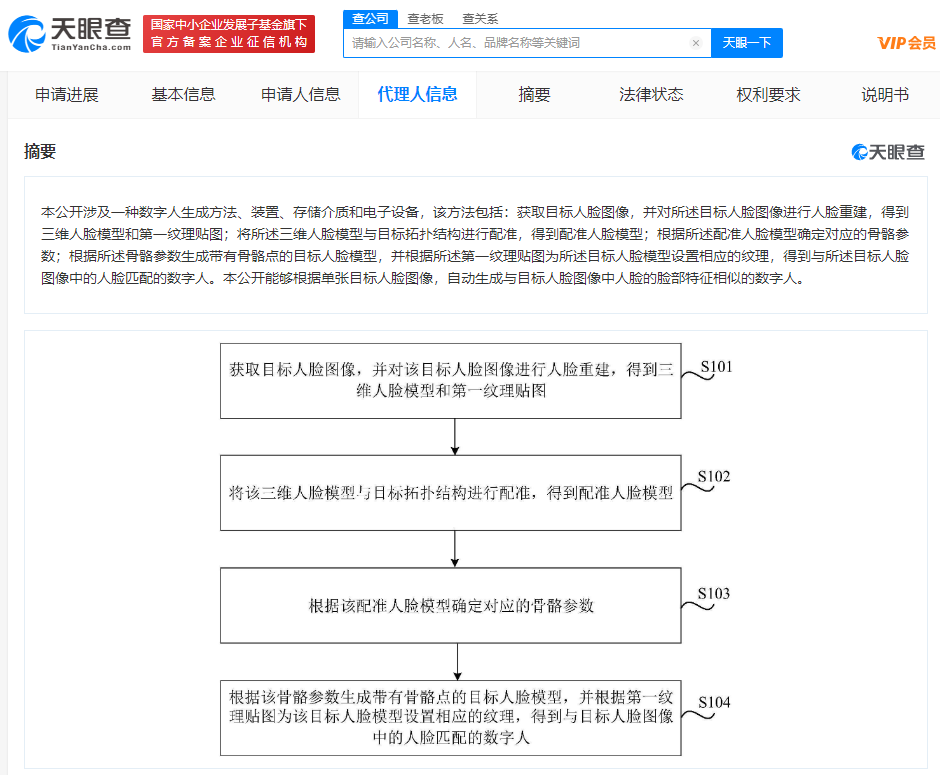Open the 申请人信息 tab
This screenshot has width=940, height=775.
[300, 95]
